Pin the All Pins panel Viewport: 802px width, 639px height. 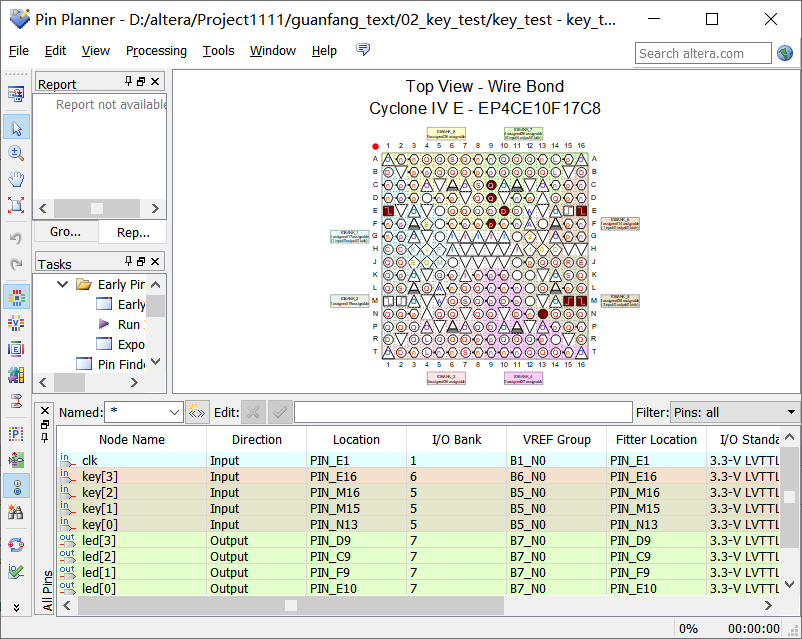[45, 438]
